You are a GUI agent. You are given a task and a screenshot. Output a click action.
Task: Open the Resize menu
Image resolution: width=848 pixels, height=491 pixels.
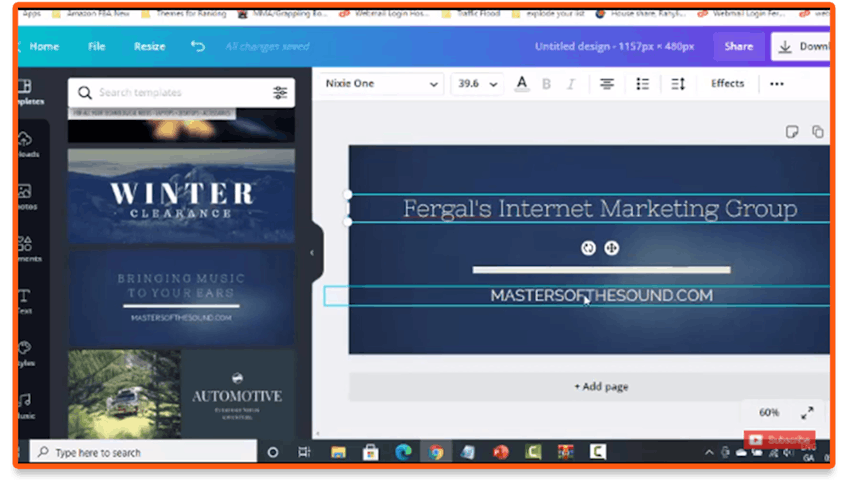149,47
